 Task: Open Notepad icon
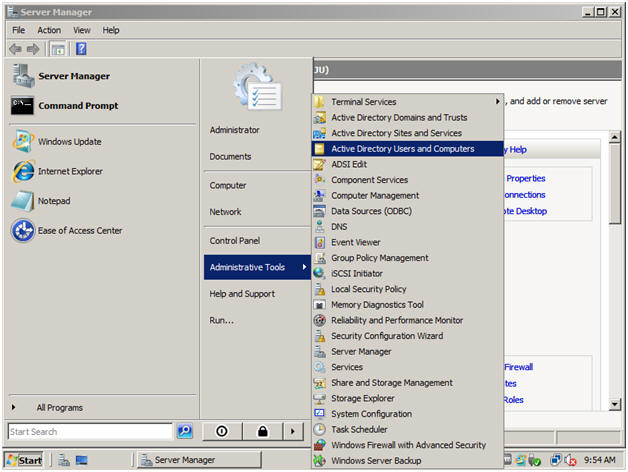tap(22, 201)
